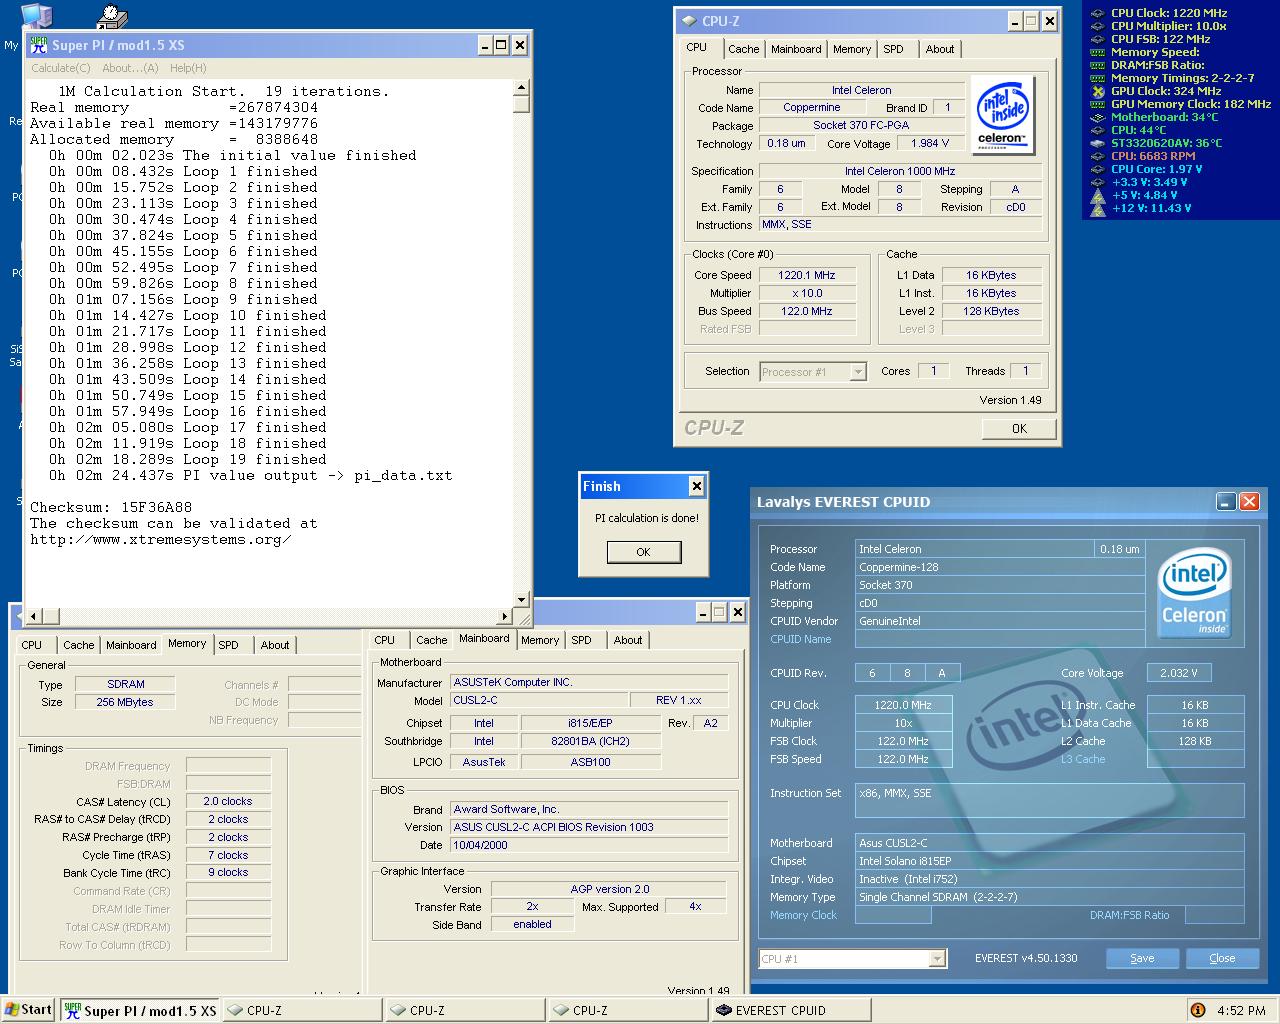Click Close button in EVEREST CPUID

[1222, 958]
